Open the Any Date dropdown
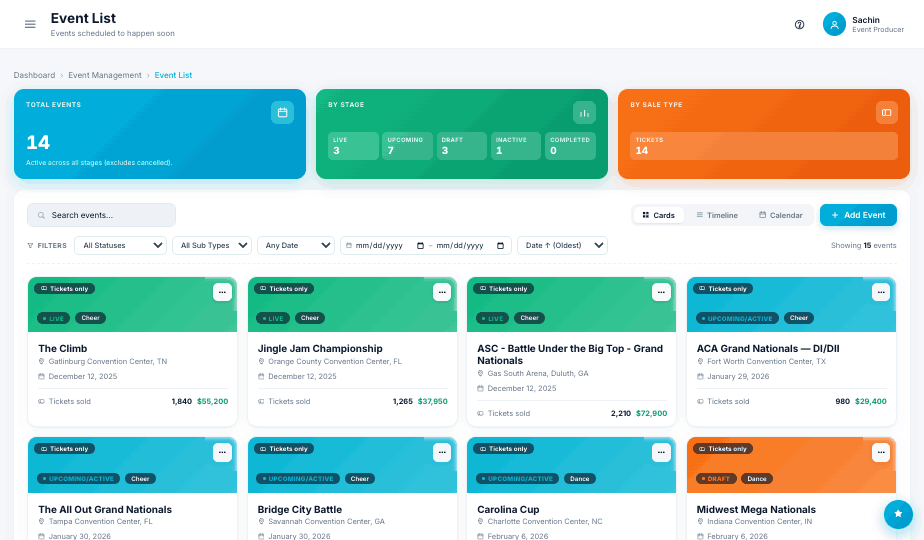This screenshot has width=924, height=540. (296, 245)
